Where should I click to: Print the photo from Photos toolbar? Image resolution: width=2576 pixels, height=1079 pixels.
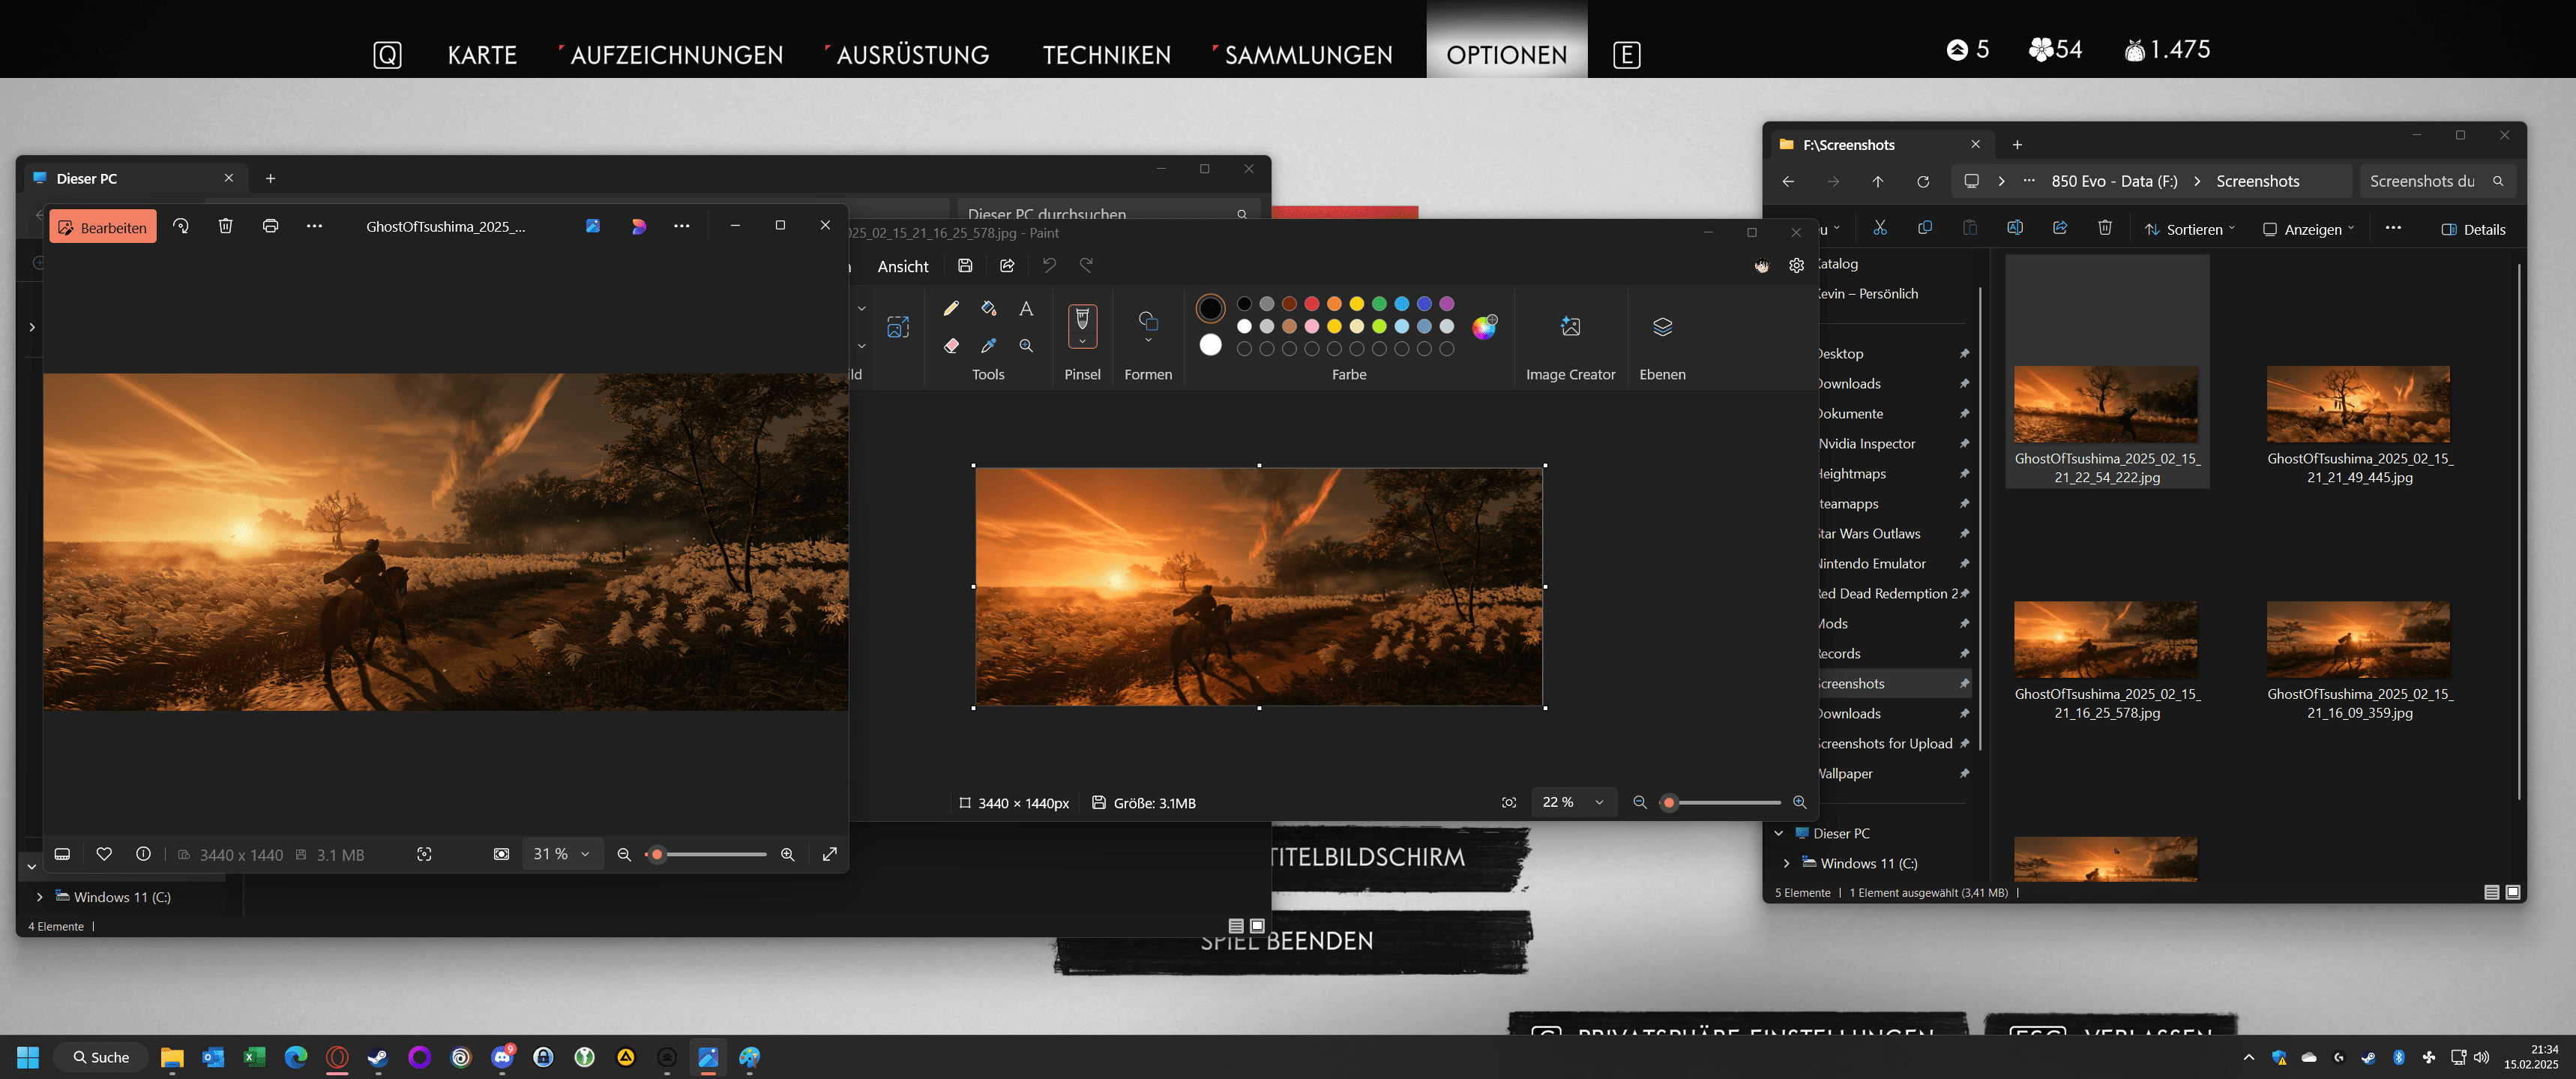click(270, 226)
